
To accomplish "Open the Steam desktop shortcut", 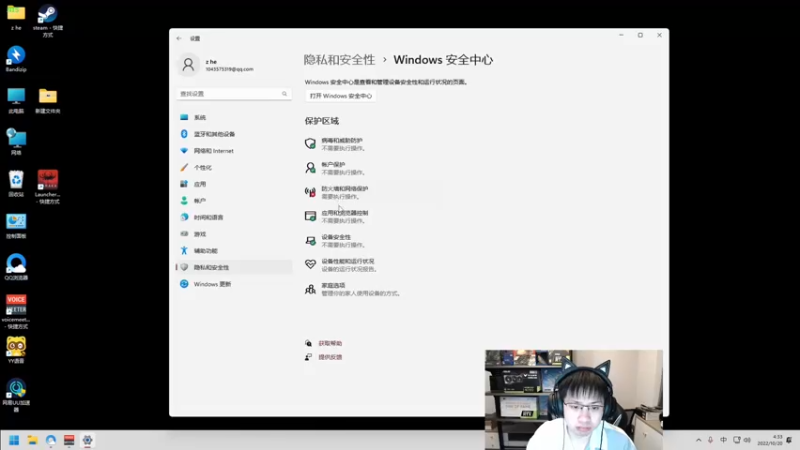I will pos(47,21).
